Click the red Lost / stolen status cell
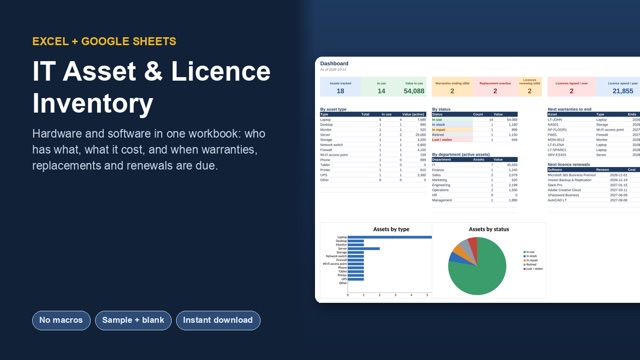Screen dimensions: 640x360 pos(452,140)
